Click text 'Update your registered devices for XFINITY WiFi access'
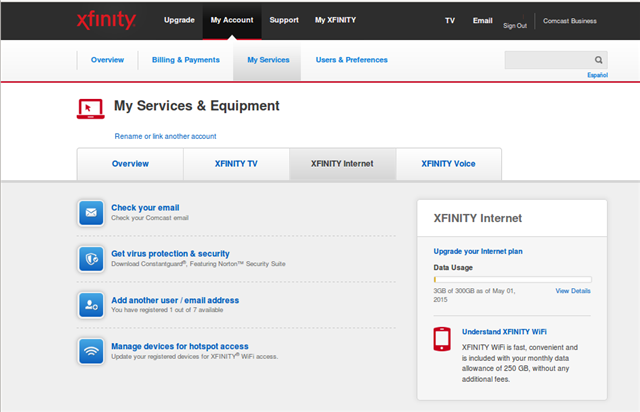Screen dimensions: 640x412 click(194, 356)
